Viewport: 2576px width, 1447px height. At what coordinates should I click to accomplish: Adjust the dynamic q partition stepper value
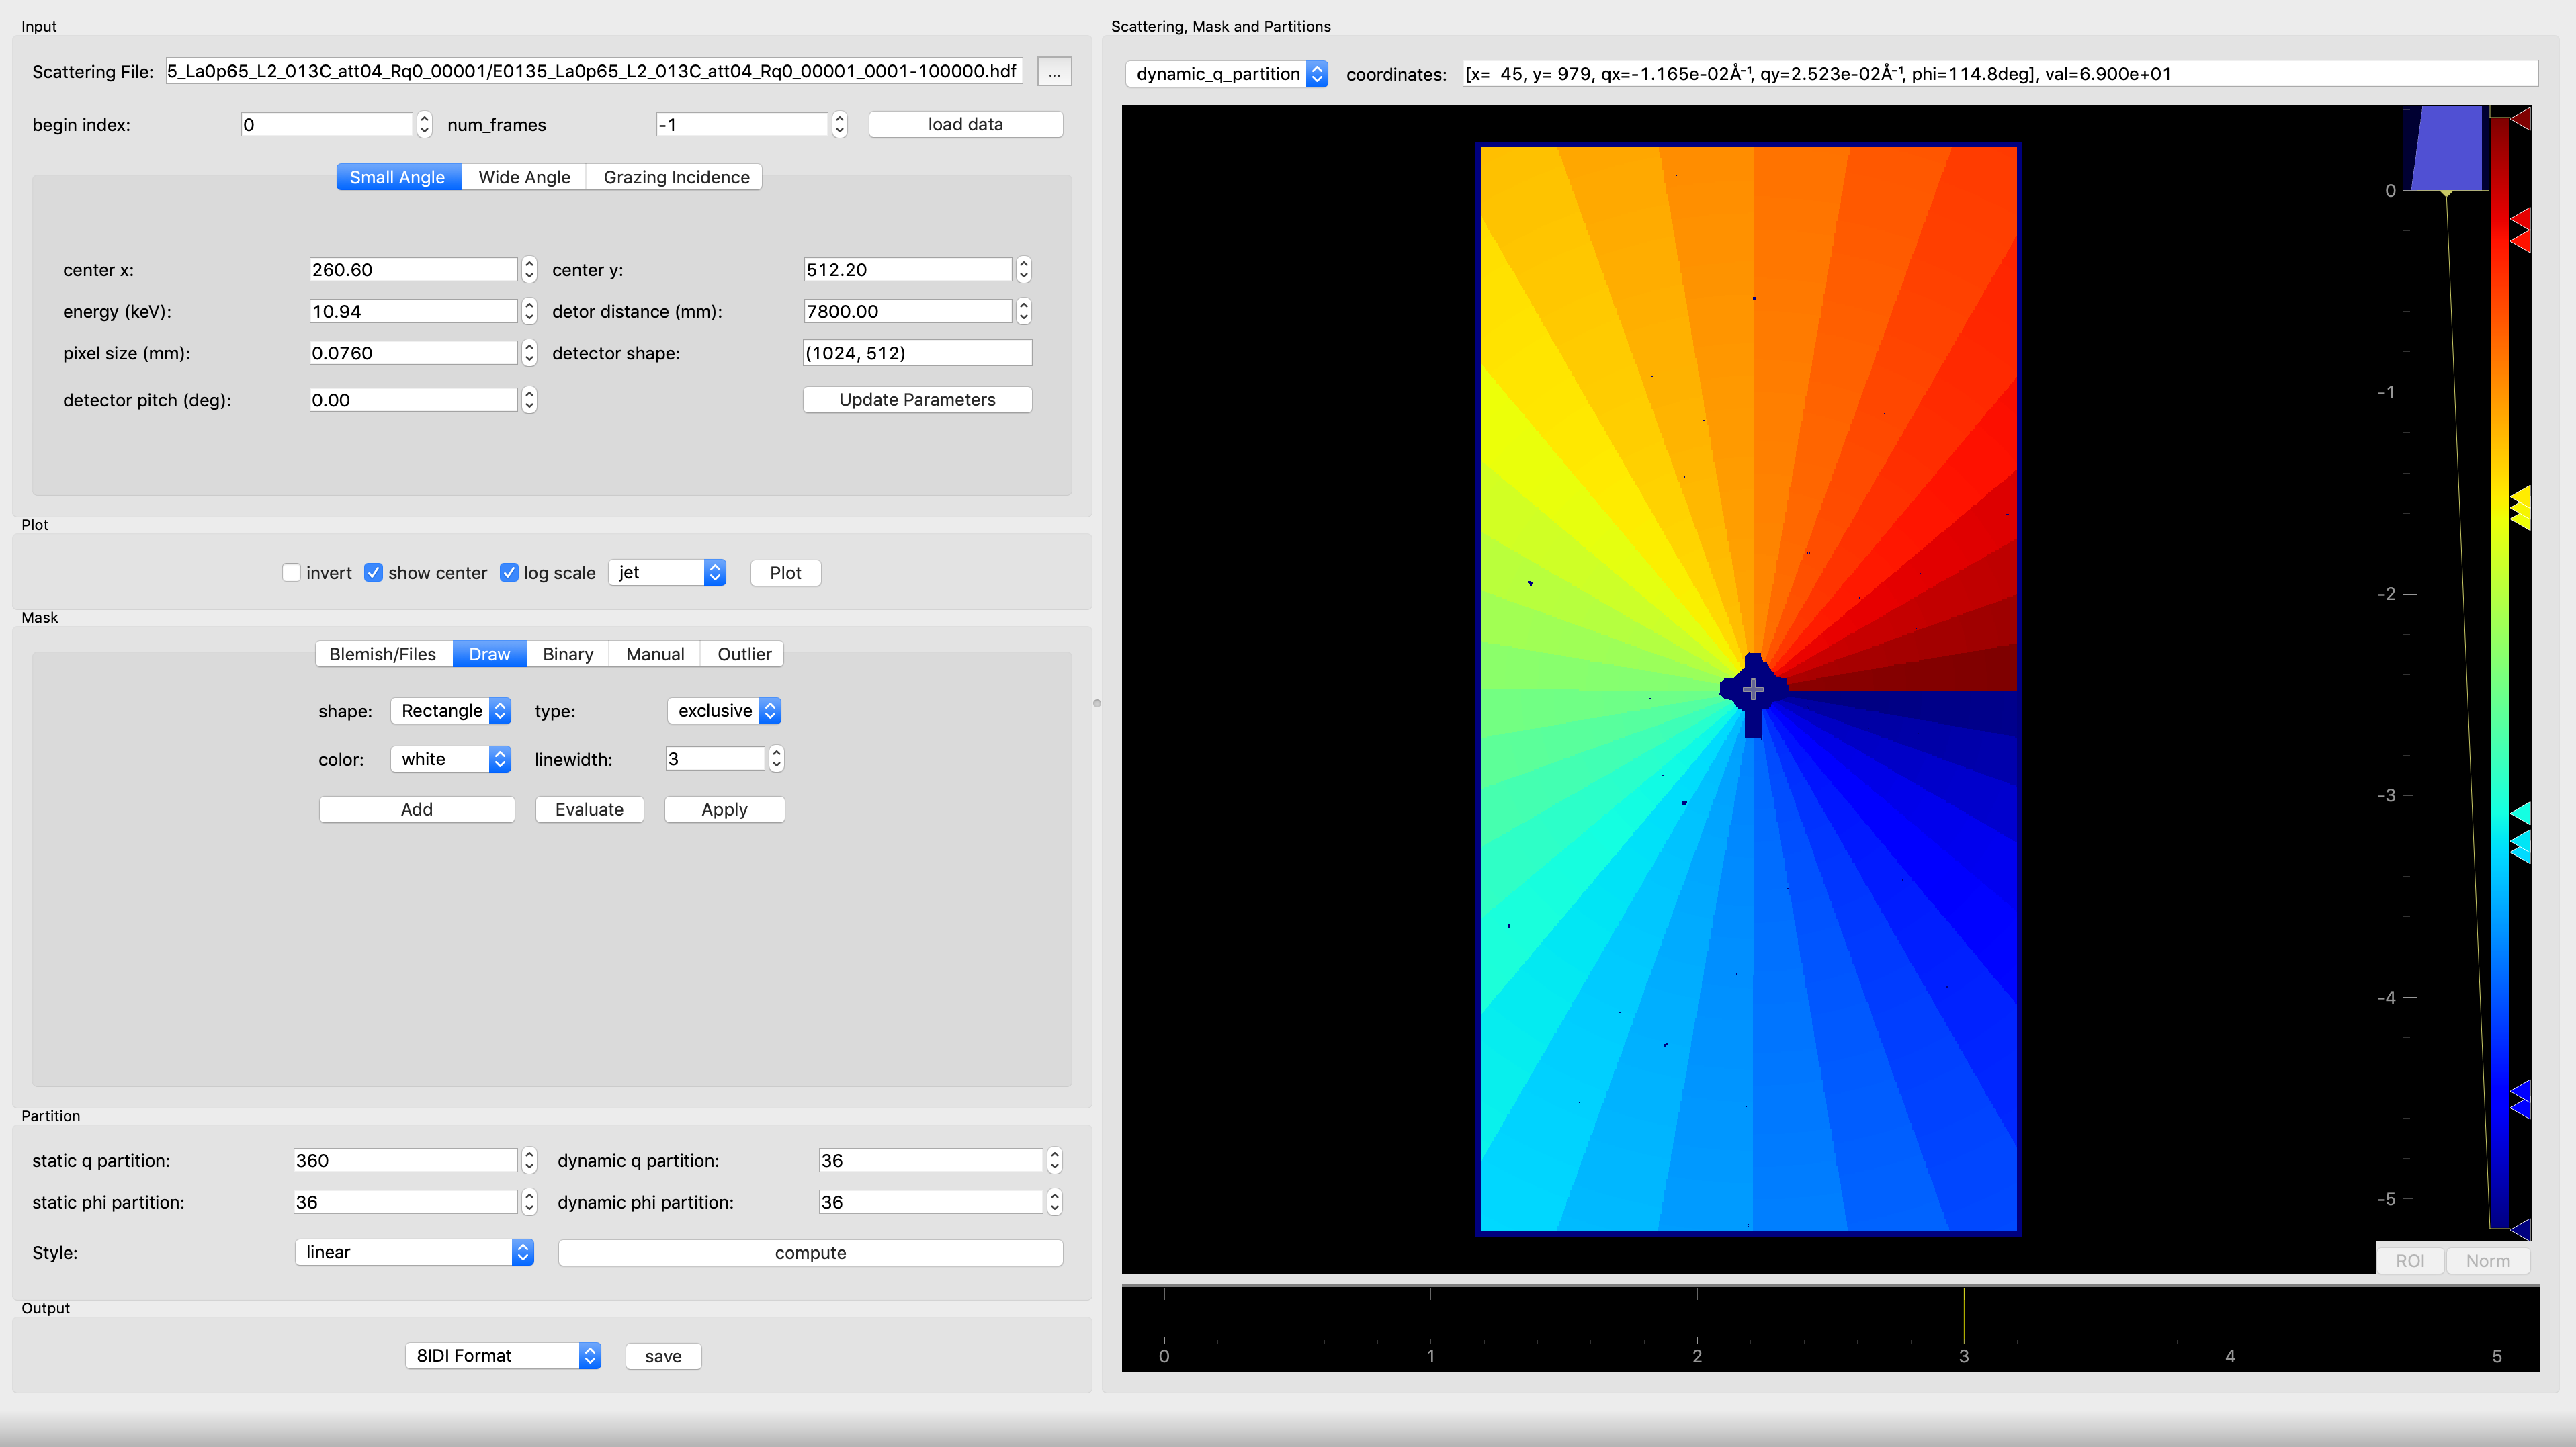(1056, 1159)
